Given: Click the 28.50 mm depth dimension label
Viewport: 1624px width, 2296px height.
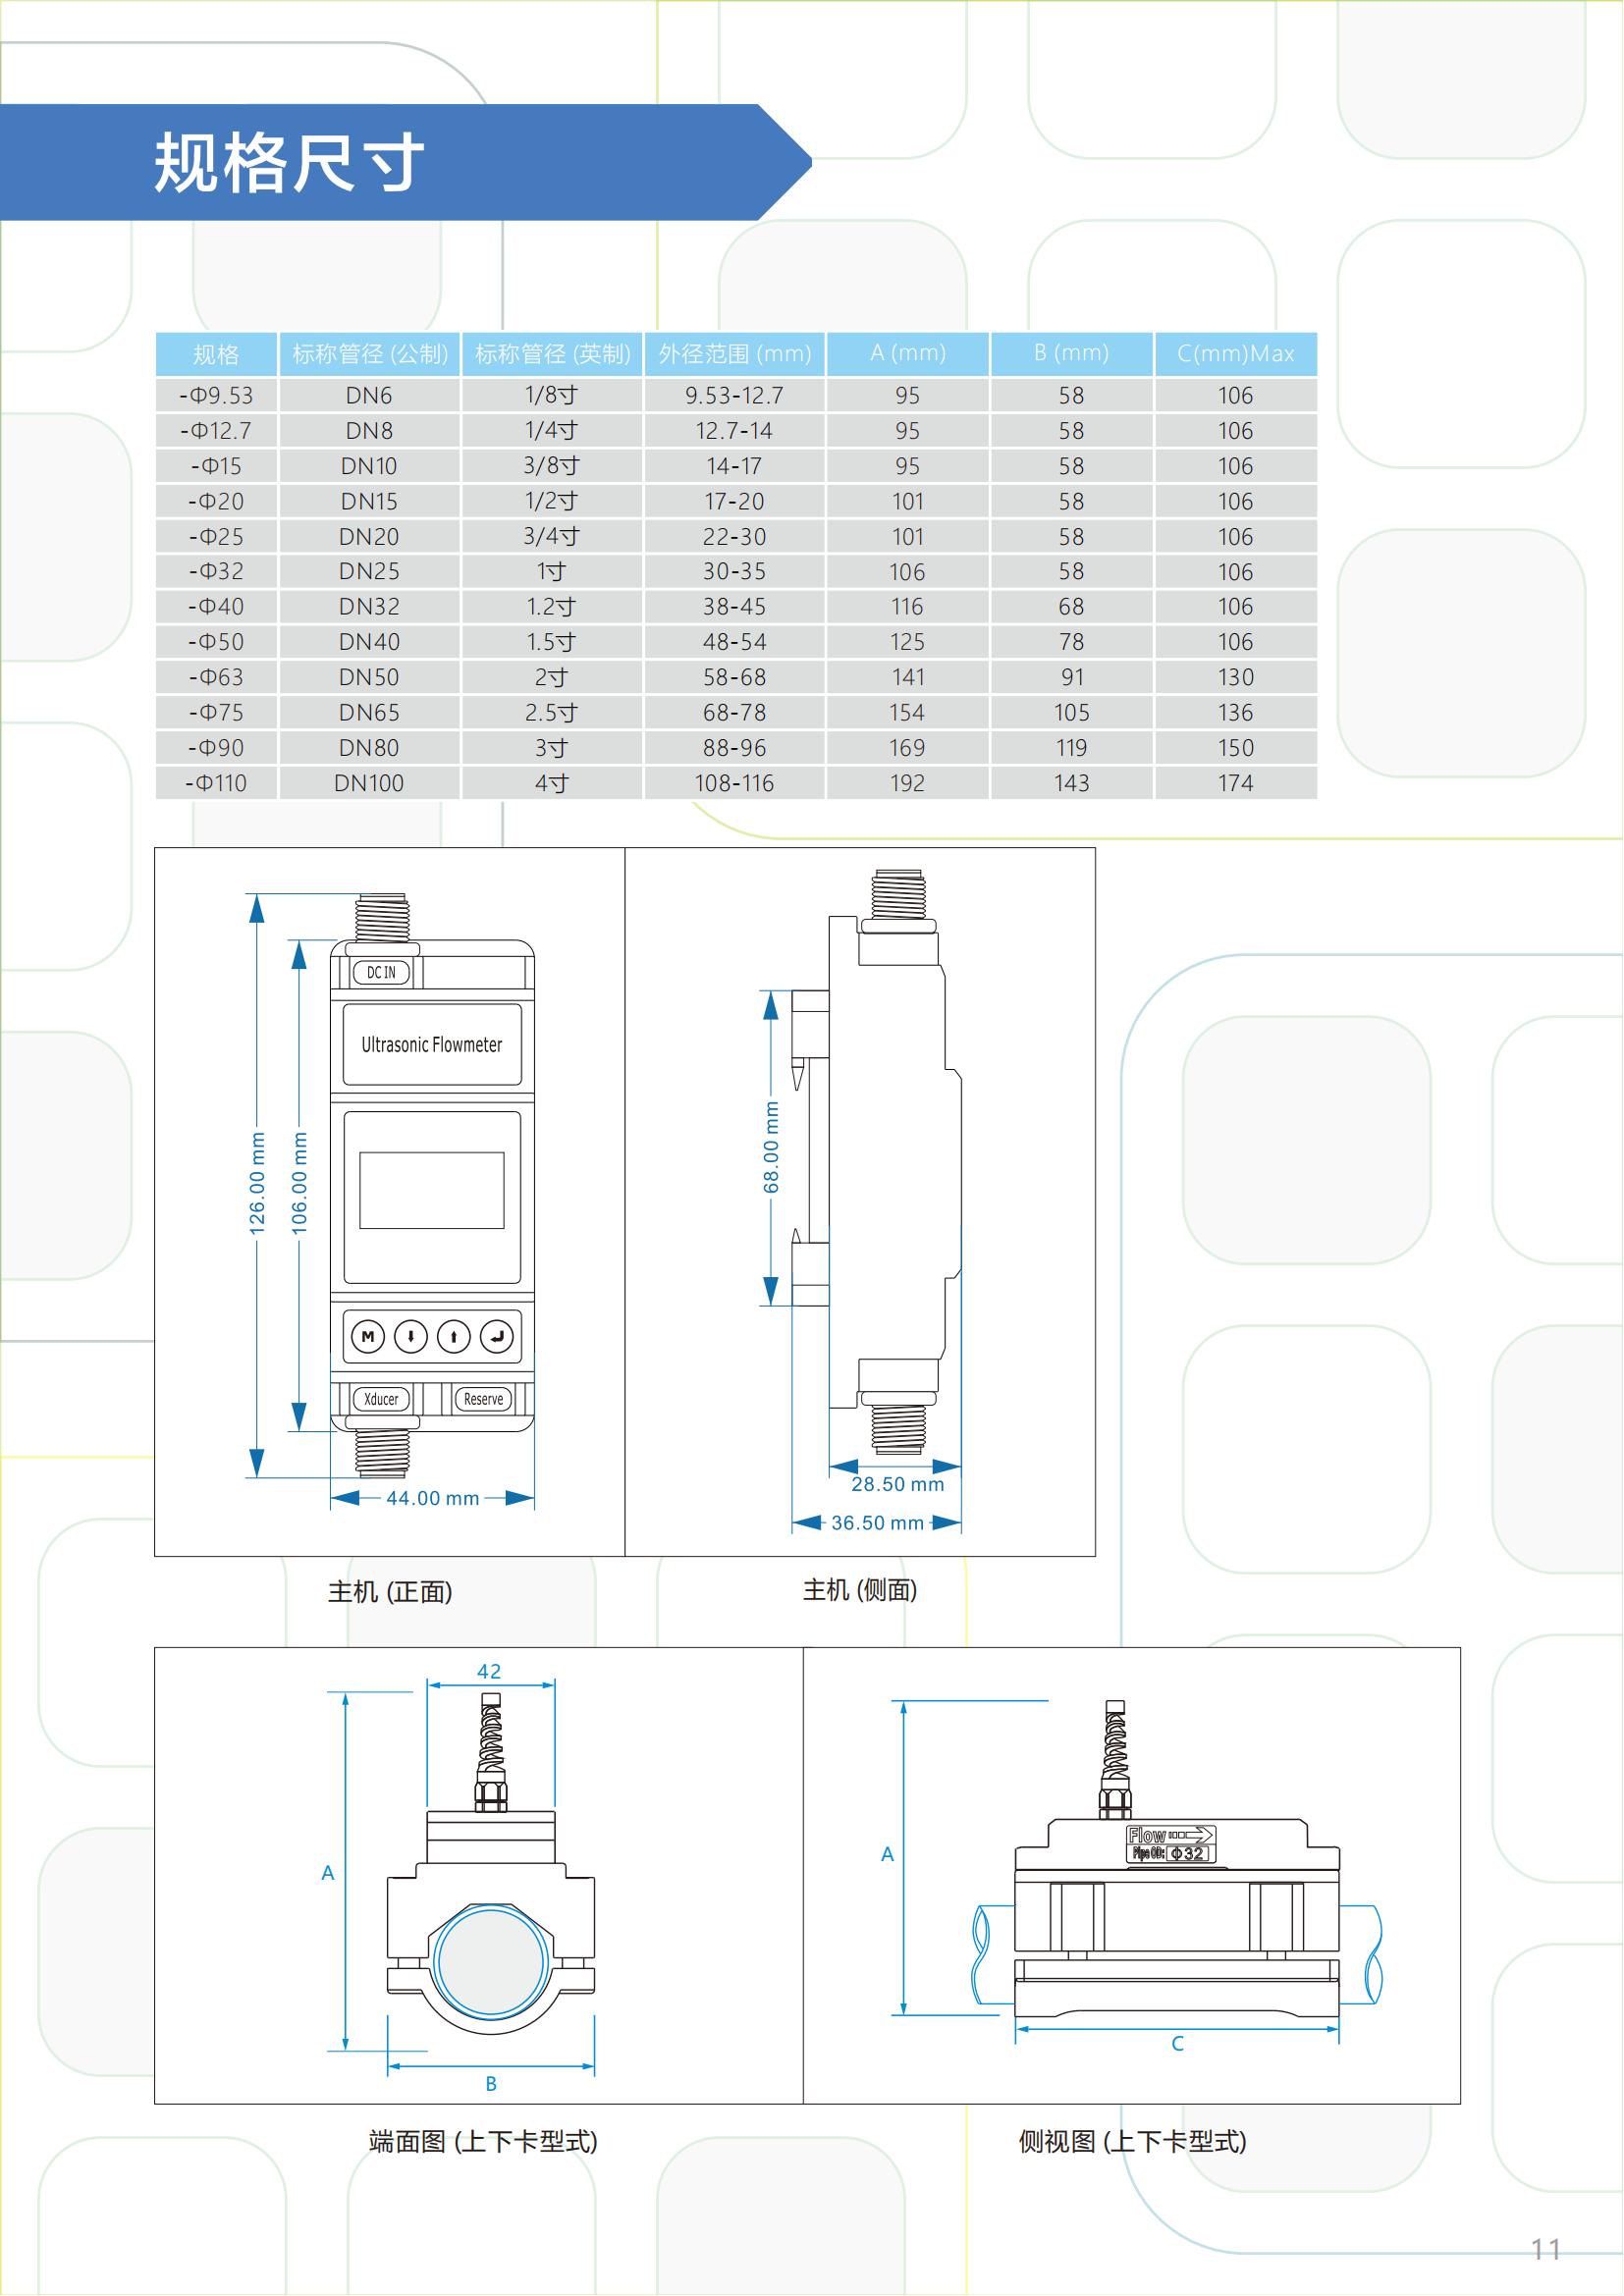Looking at the screenshot, I should [897, 1484].
